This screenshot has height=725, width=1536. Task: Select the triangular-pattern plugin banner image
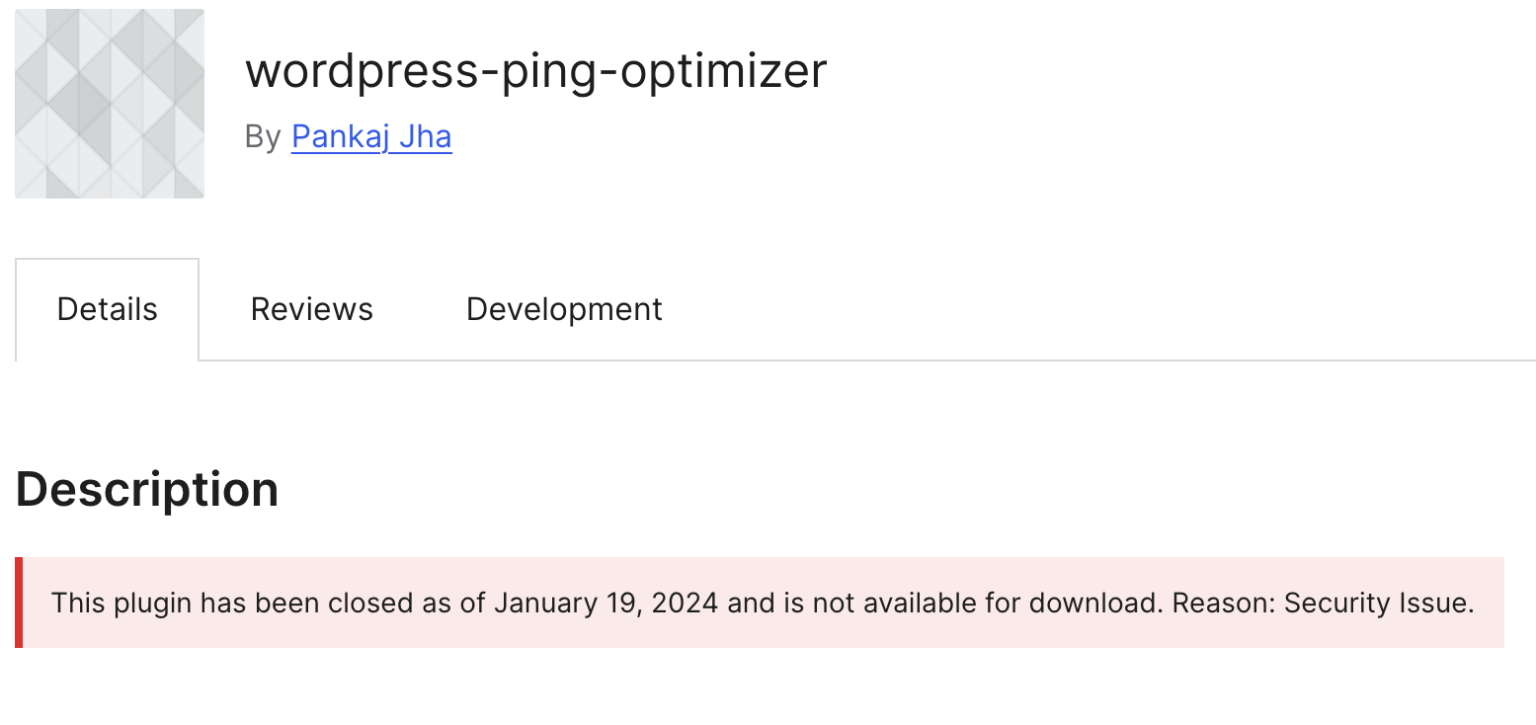point(109,103)
